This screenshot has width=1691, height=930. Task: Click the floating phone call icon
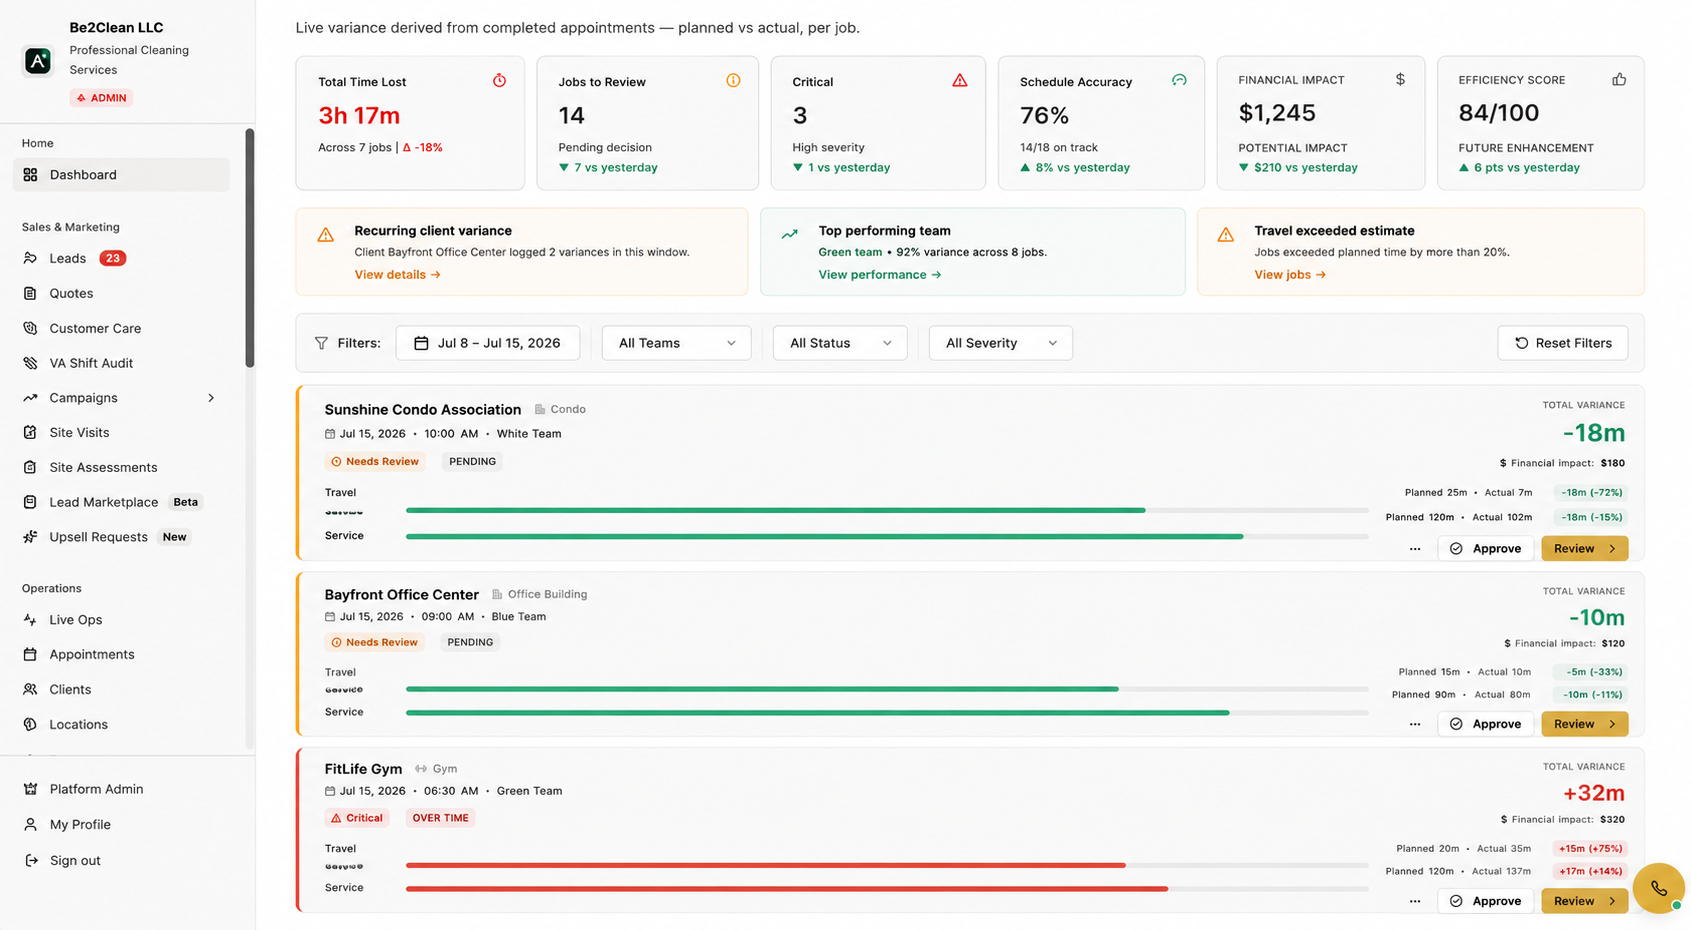pyautogui.click(x=1659, y=888)
